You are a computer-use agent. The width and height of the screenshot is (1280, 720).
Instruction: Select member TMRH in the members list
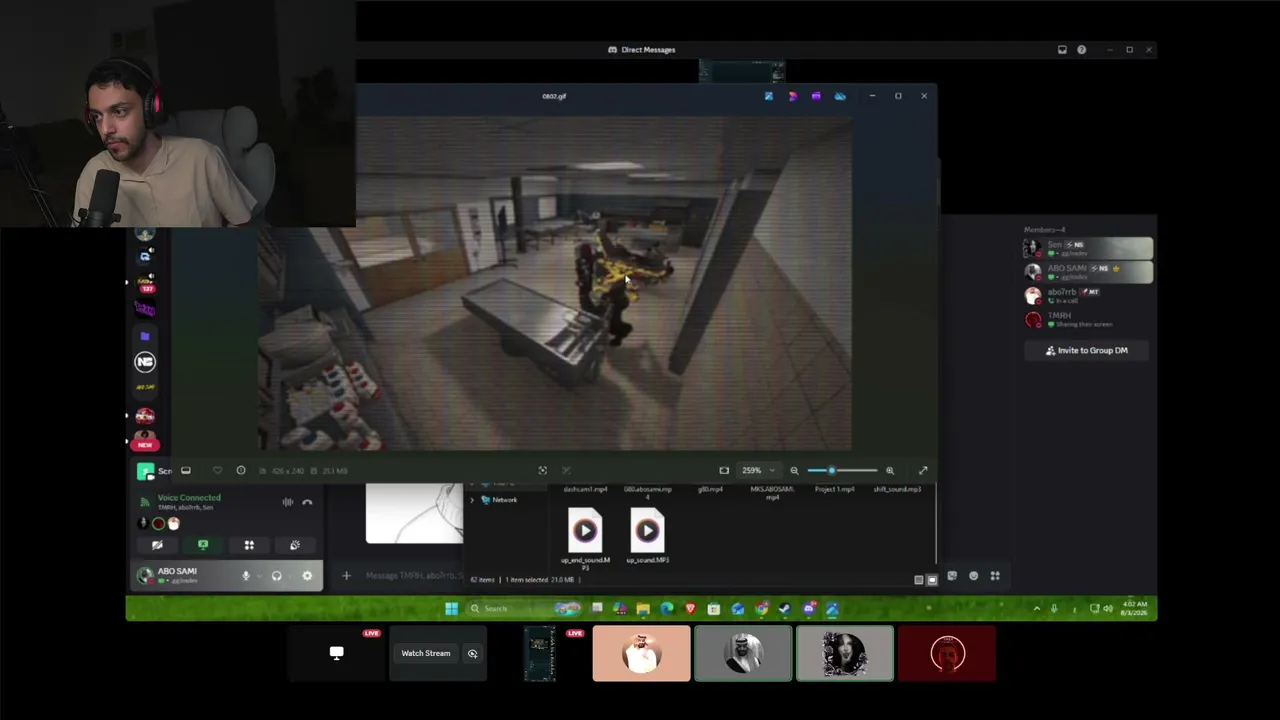[x=1088, y=319]
